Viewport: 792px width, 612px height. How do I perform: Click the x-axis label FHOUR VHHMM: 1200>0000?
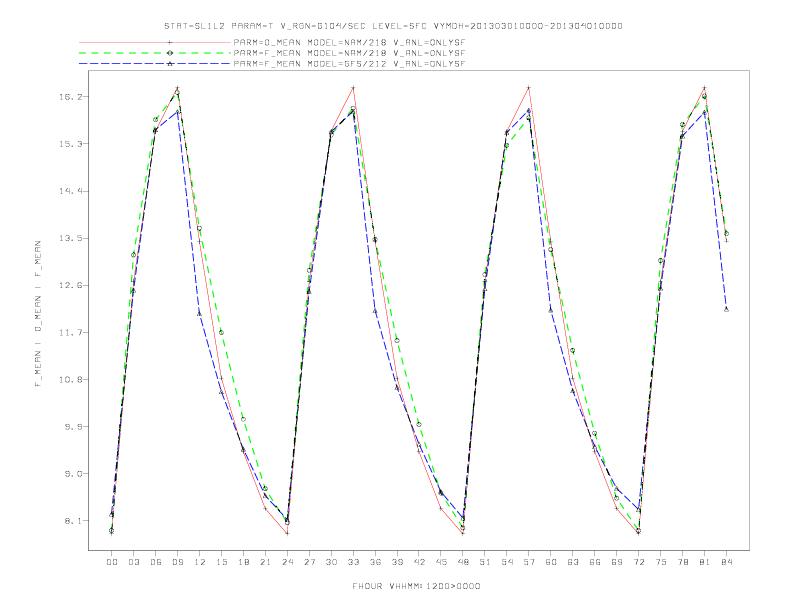point(416,586)
